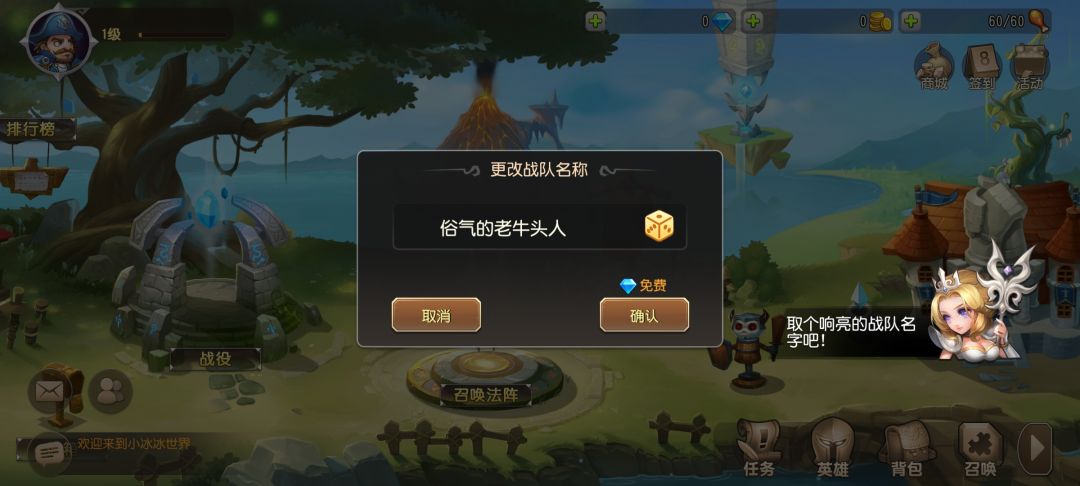
Task: Confirm the team name with 确认
Action: click(644, 315)
